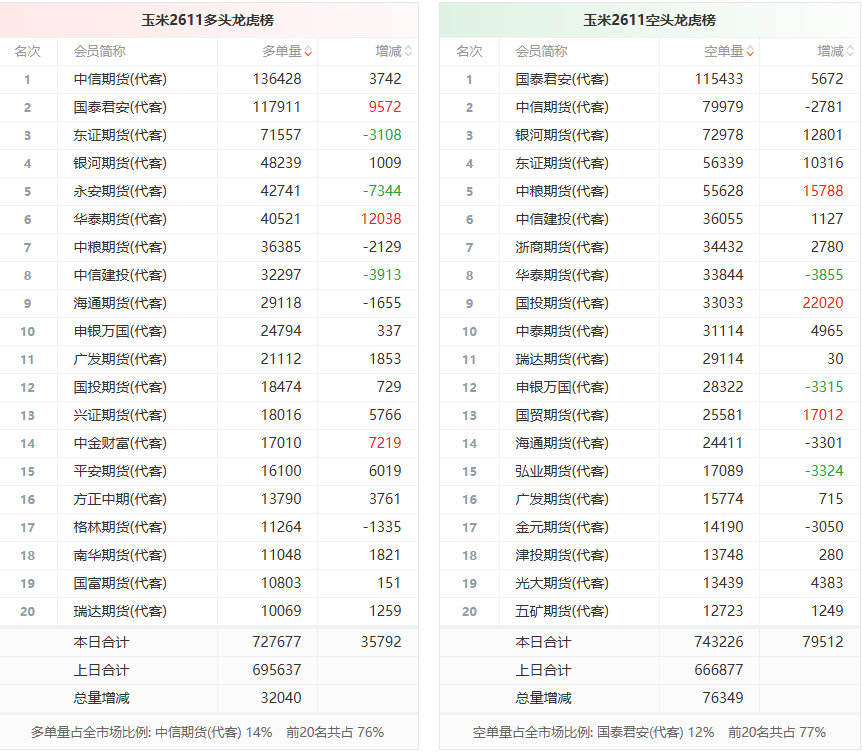863x752 pixels.
Task: Click 会员简称 column header in long table
Action: (100, 51)
